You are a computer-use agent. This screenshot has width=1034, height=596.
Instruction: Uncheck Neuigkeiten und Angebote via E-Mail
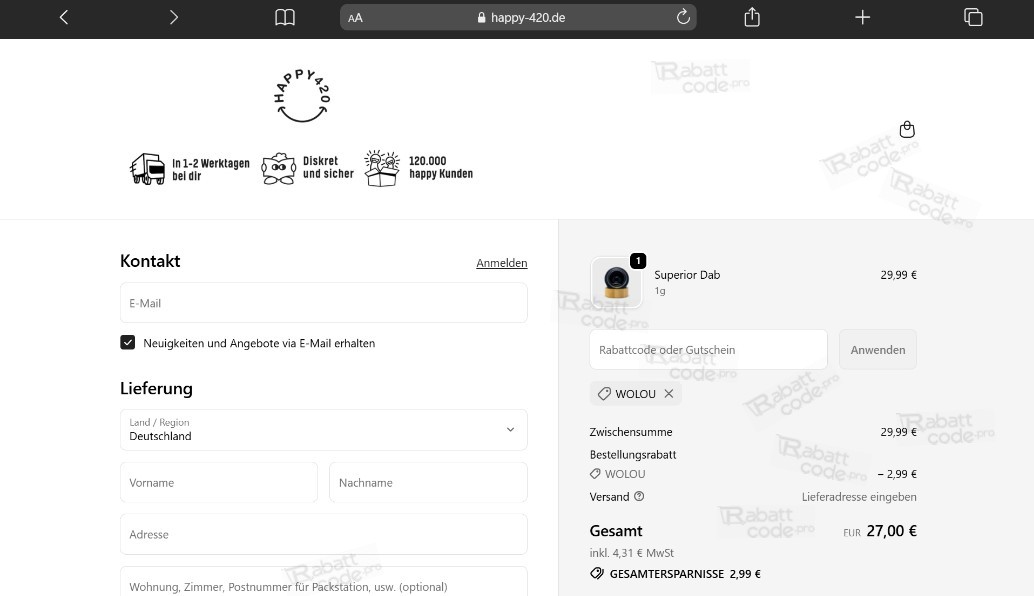tap(127, 342)
